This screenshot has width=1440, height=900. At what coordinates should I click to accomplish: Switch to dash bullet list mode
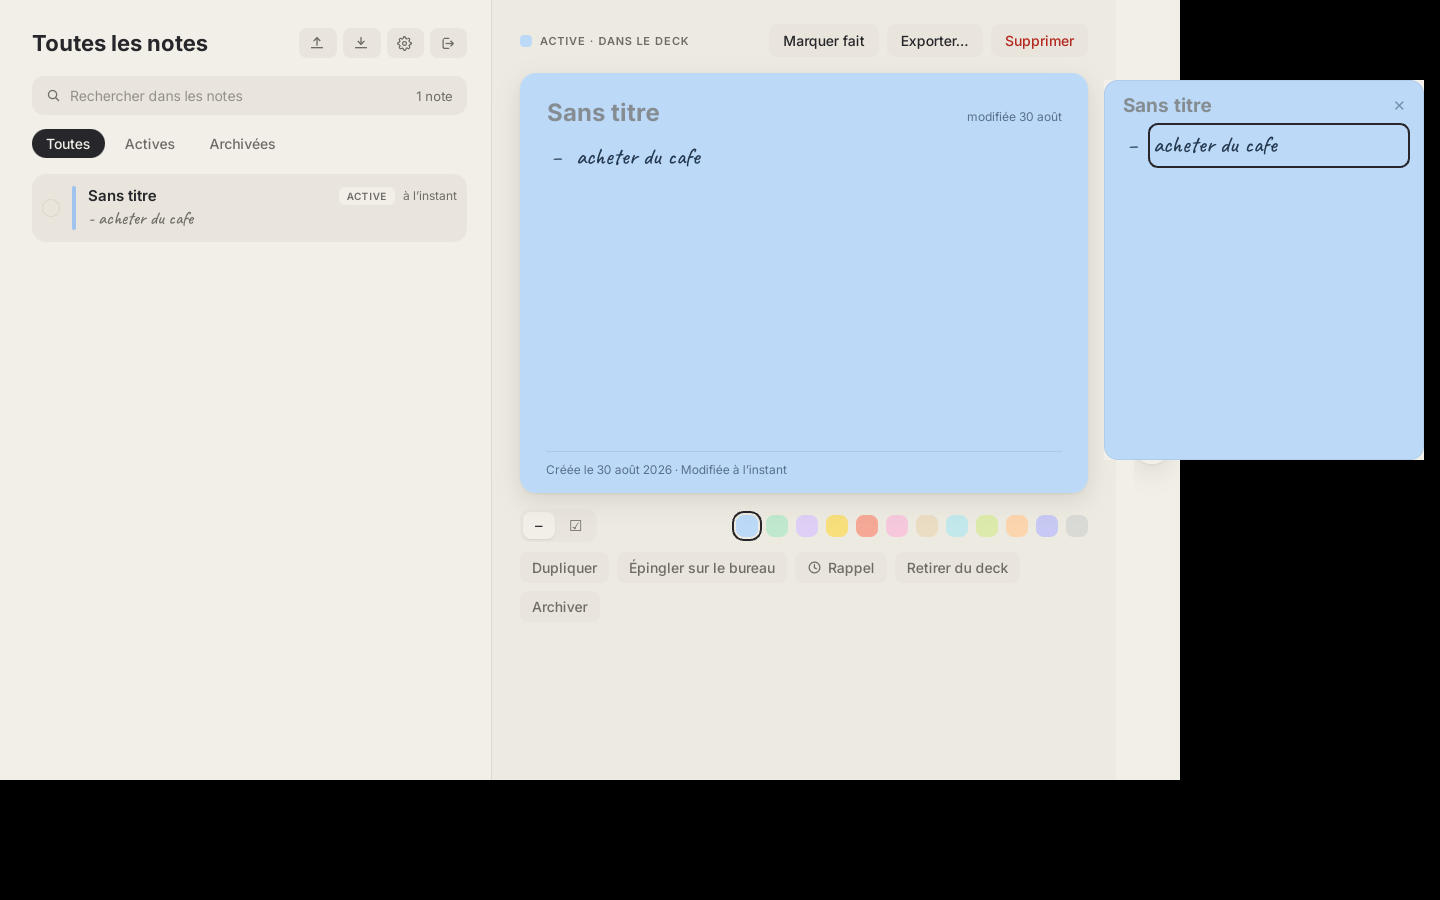(539, 526)
